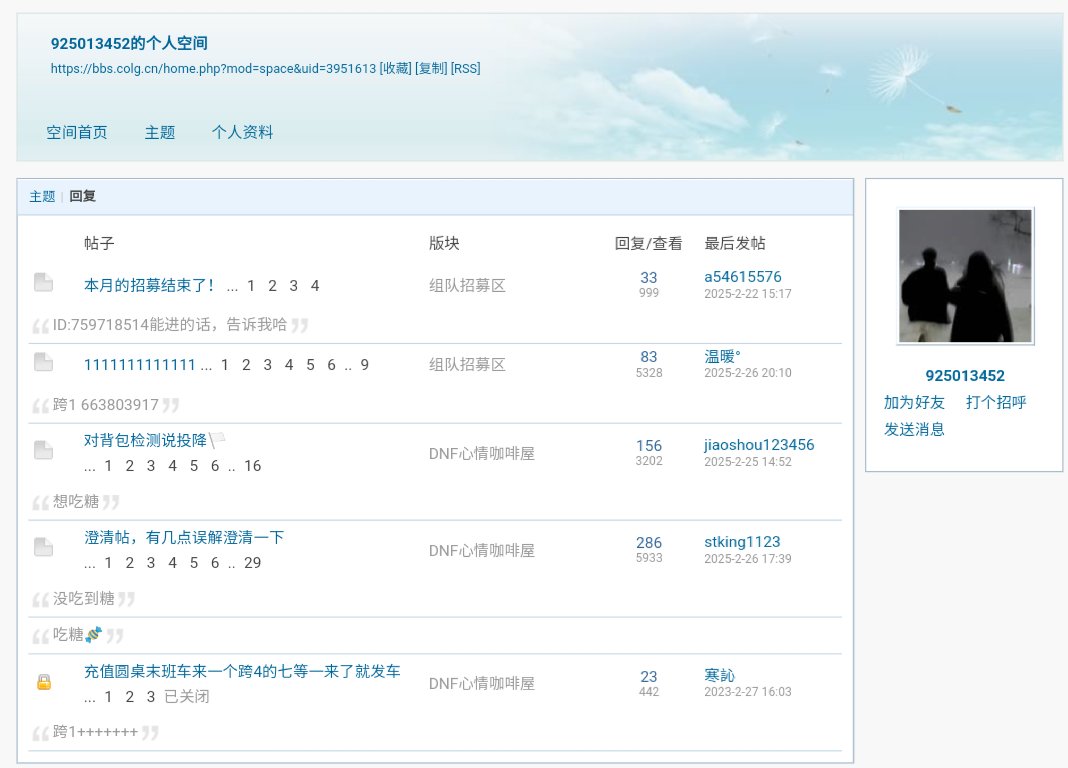1068x768 pixels.
Task: Switch to the 主题 list tab
Action: tap(42, 196)
